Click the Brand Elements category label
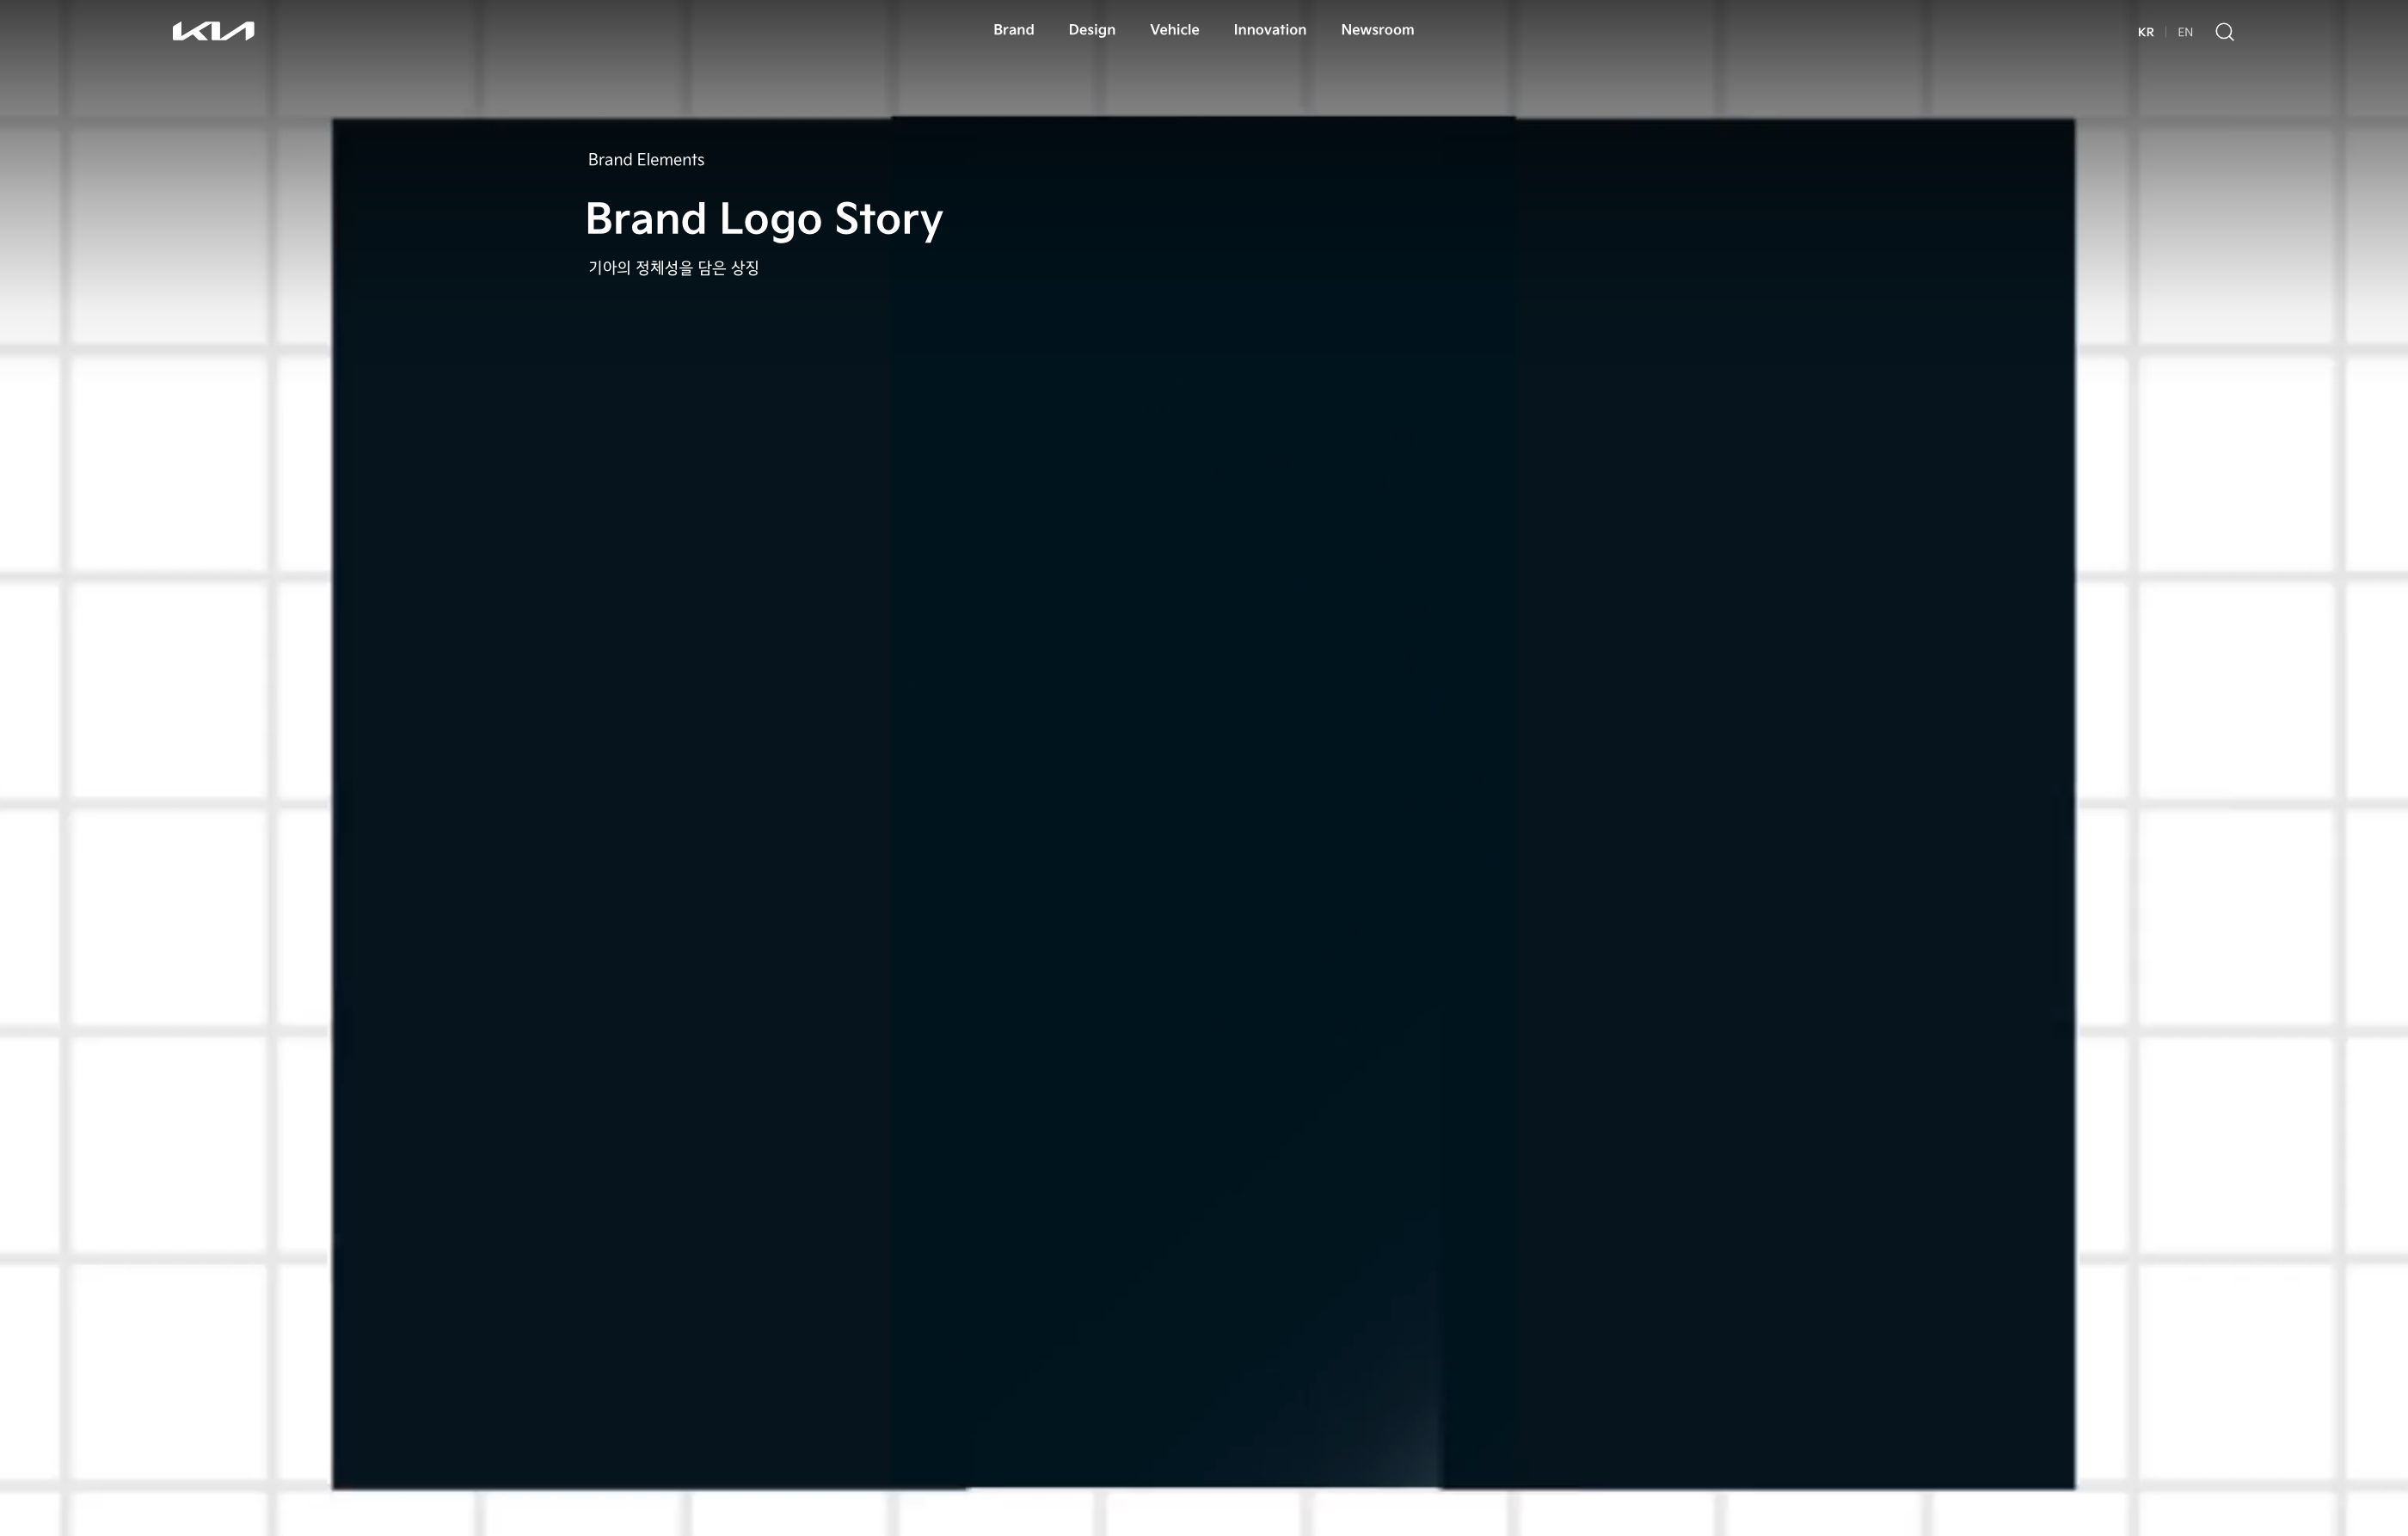This screenshot has height=1536, width=2408. point(646,160)
